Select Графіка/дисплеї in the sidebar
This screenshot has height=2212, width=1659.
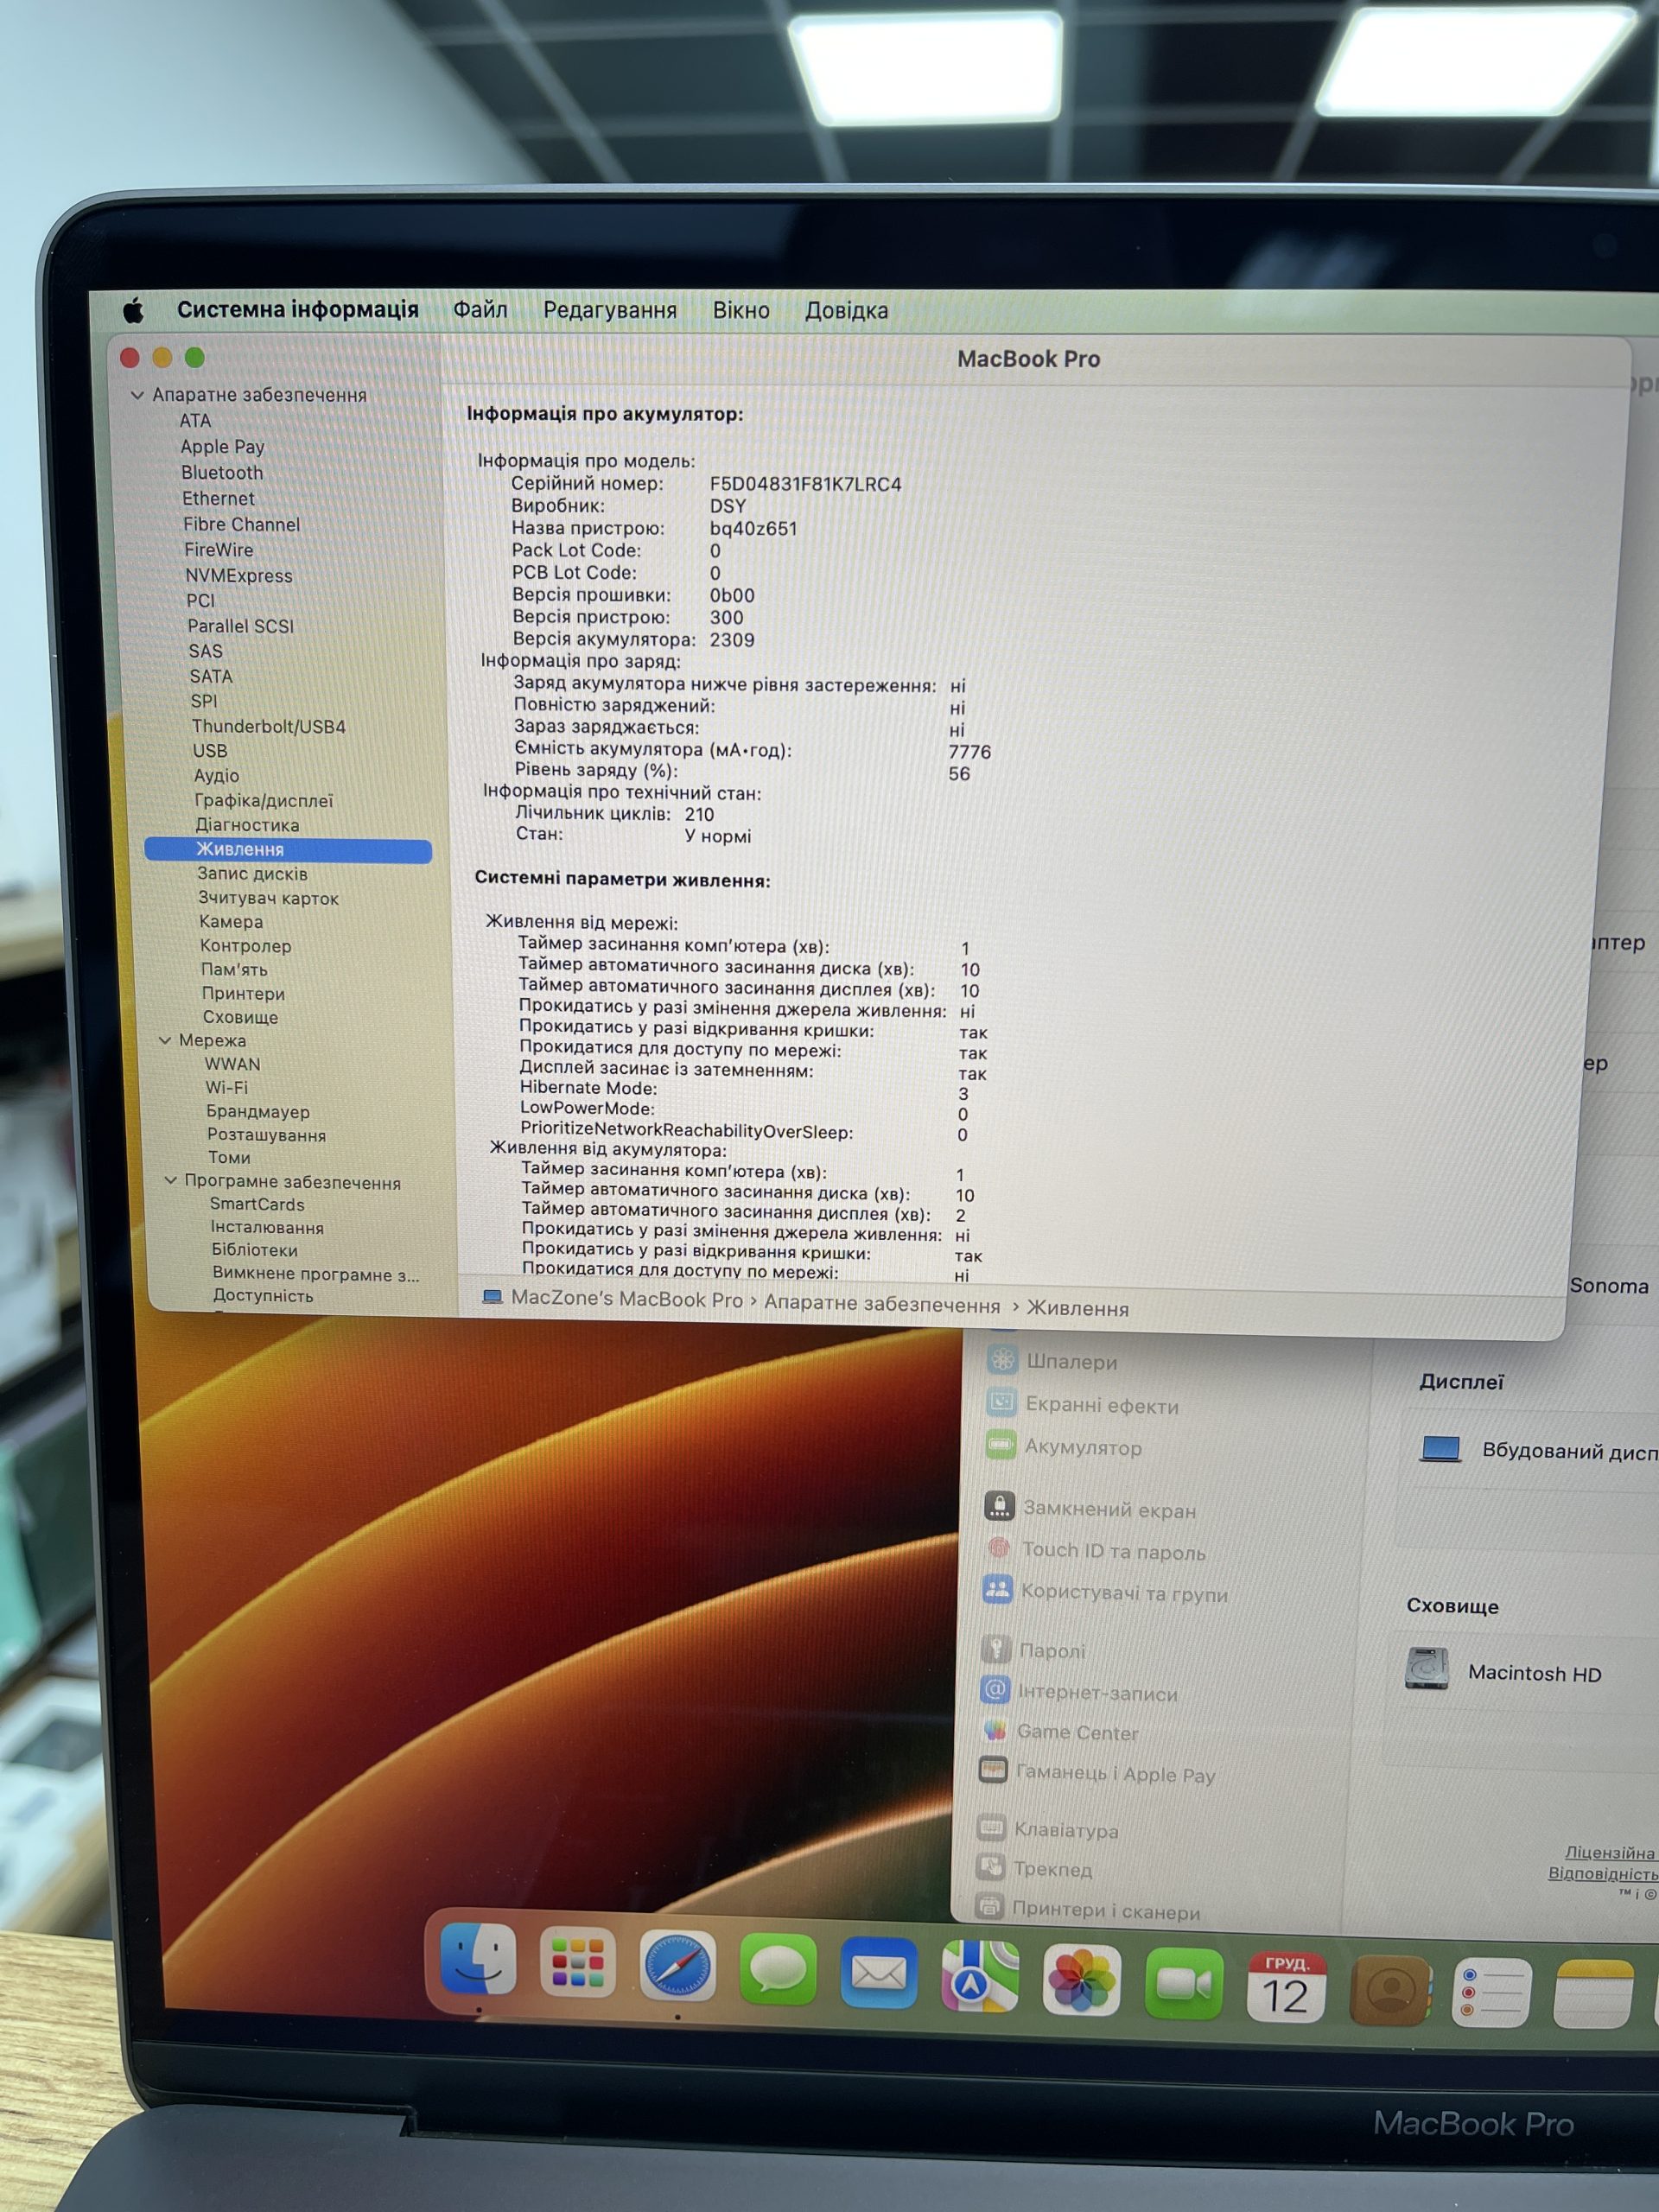click(264, 801)
